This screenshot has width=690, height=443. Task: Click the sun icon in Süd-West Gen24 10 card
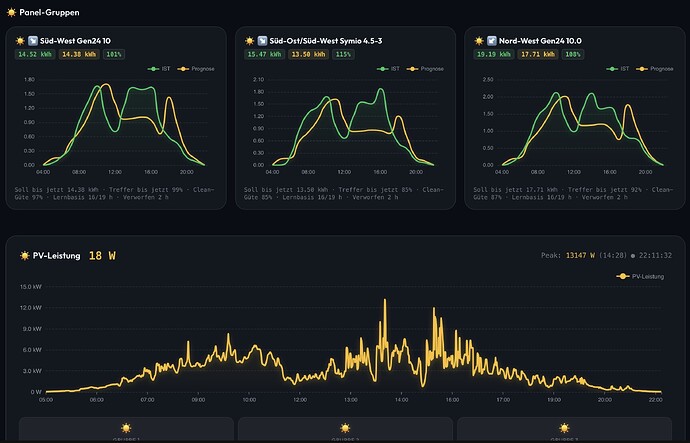20,41
